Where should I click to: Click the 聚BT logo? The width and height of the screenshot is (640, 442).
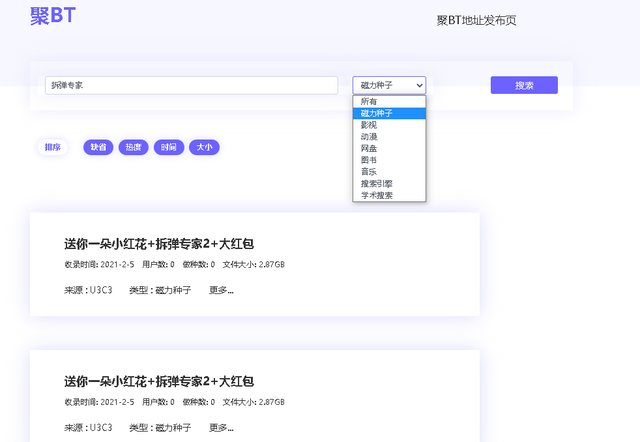click(53, 16)
